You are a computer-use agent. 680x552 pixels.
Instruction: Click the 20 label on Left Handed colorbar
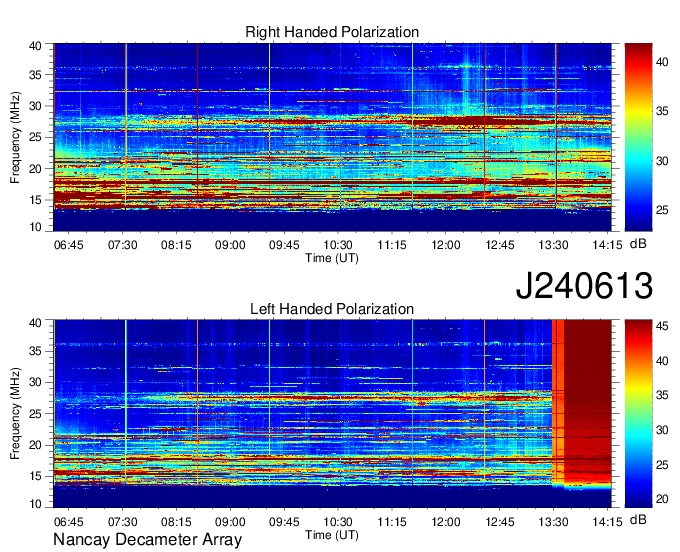[662, 499]
